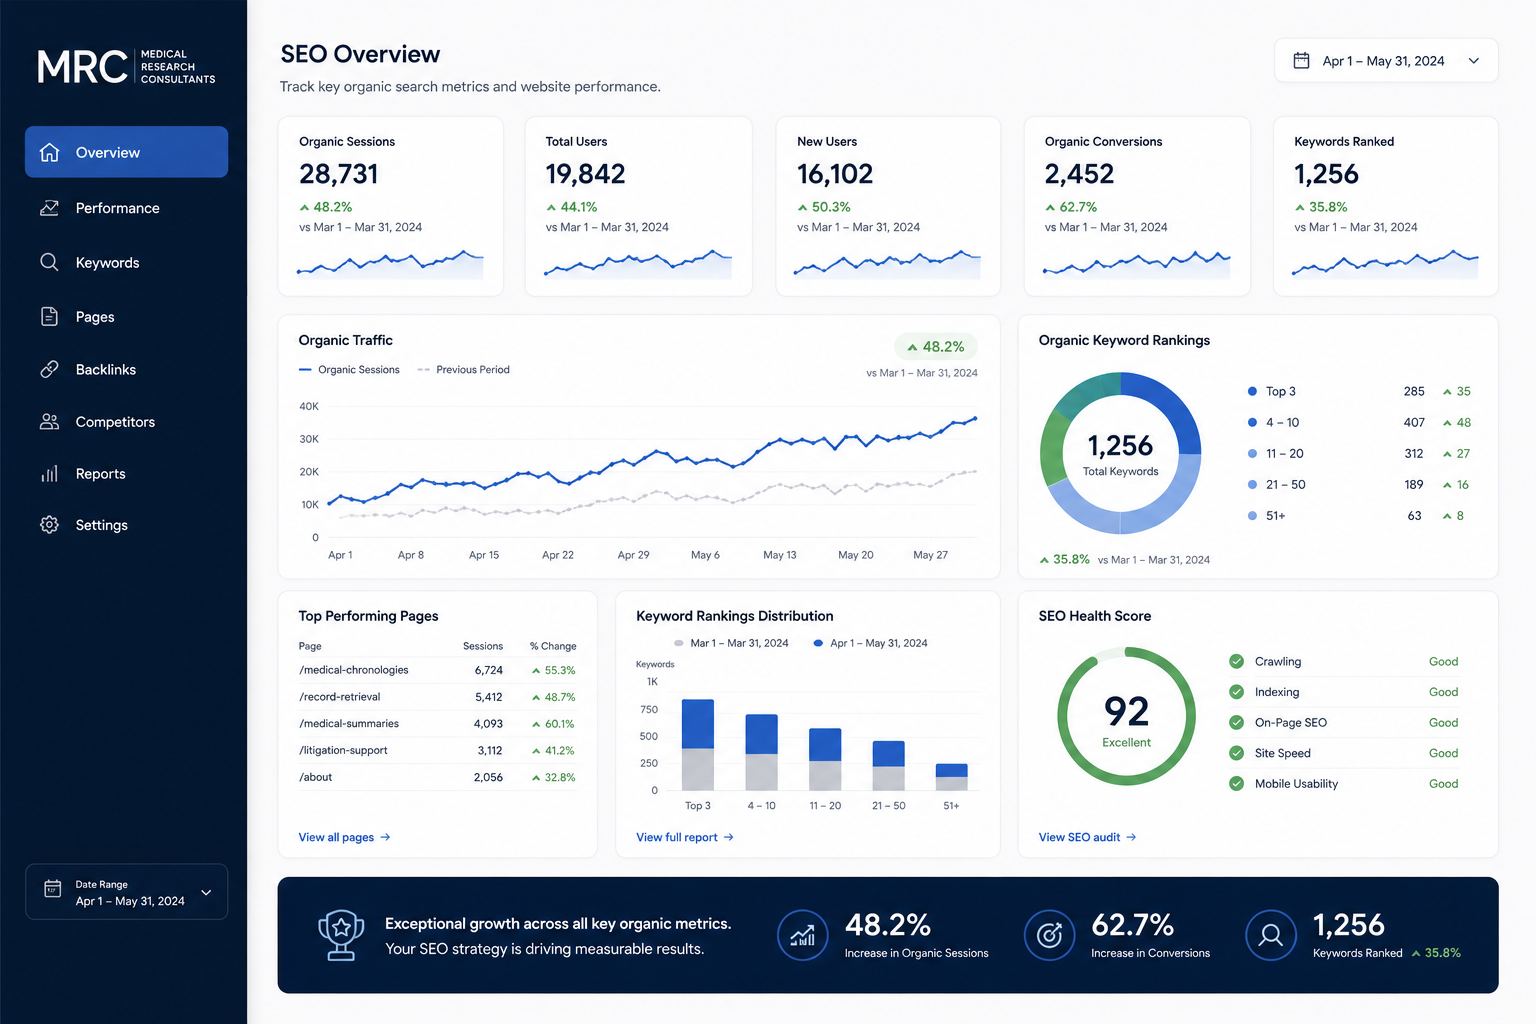Click the Pages document icon
1536x1024 pixels.
click(49, 316)
